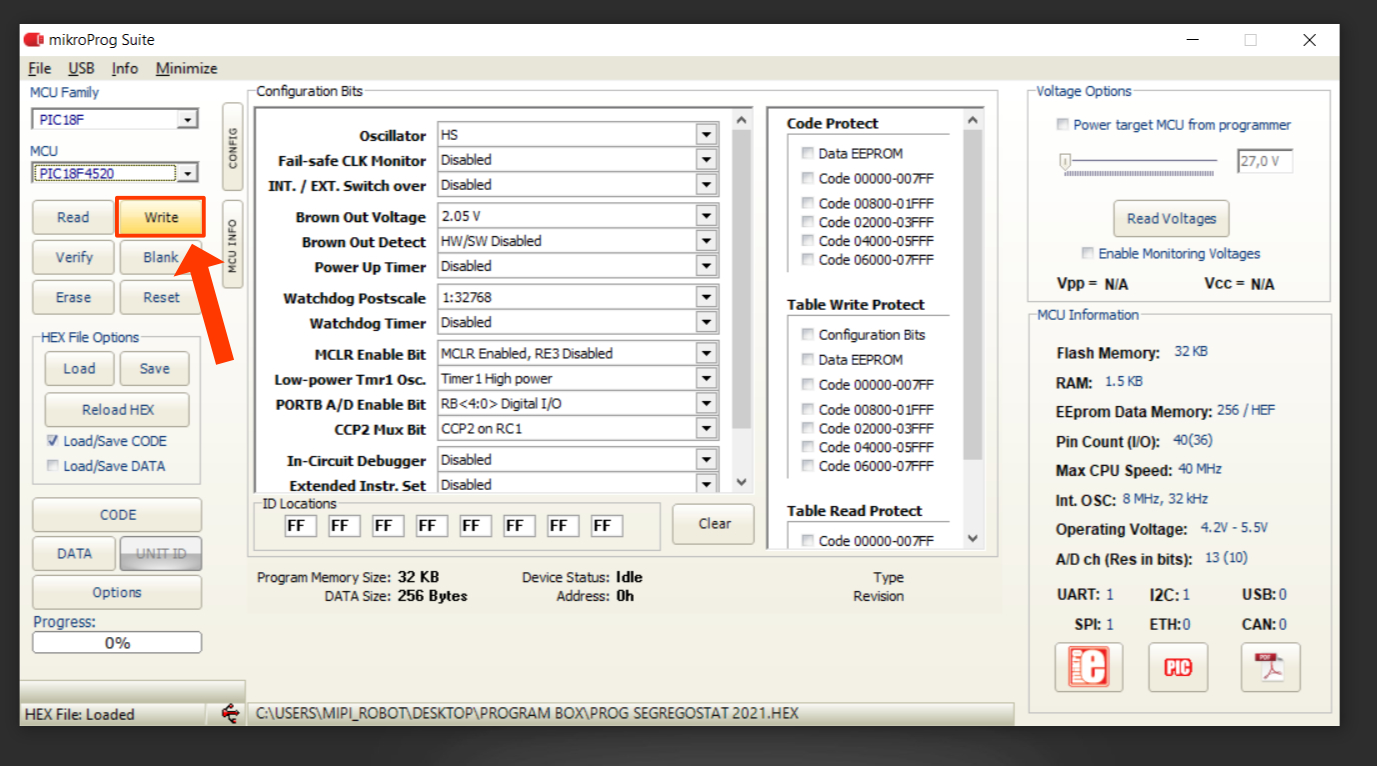
Task: Load a HEX file with Load button
Action: 79,368
